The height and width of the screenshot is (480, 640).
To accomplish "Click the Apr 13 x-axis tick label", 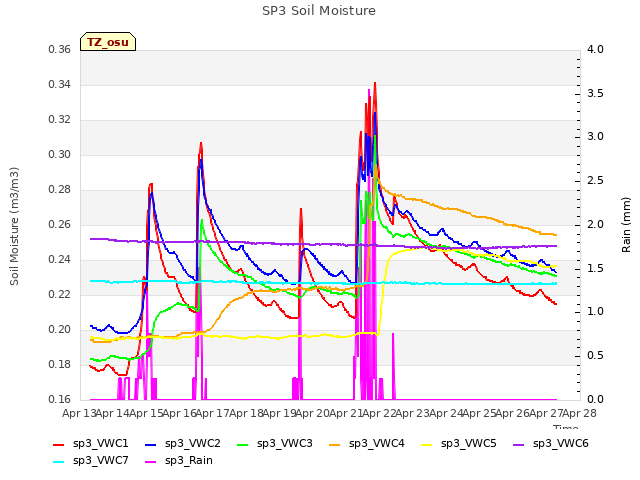I will 79,413.
